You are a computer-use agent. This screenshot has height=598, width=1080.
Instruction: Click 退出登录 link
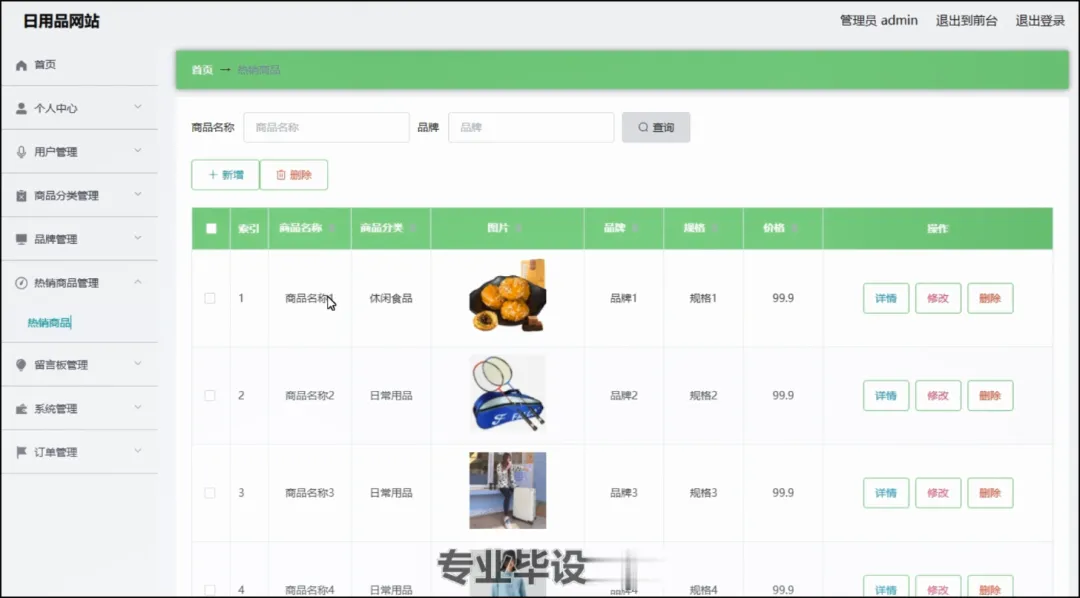1040,21
